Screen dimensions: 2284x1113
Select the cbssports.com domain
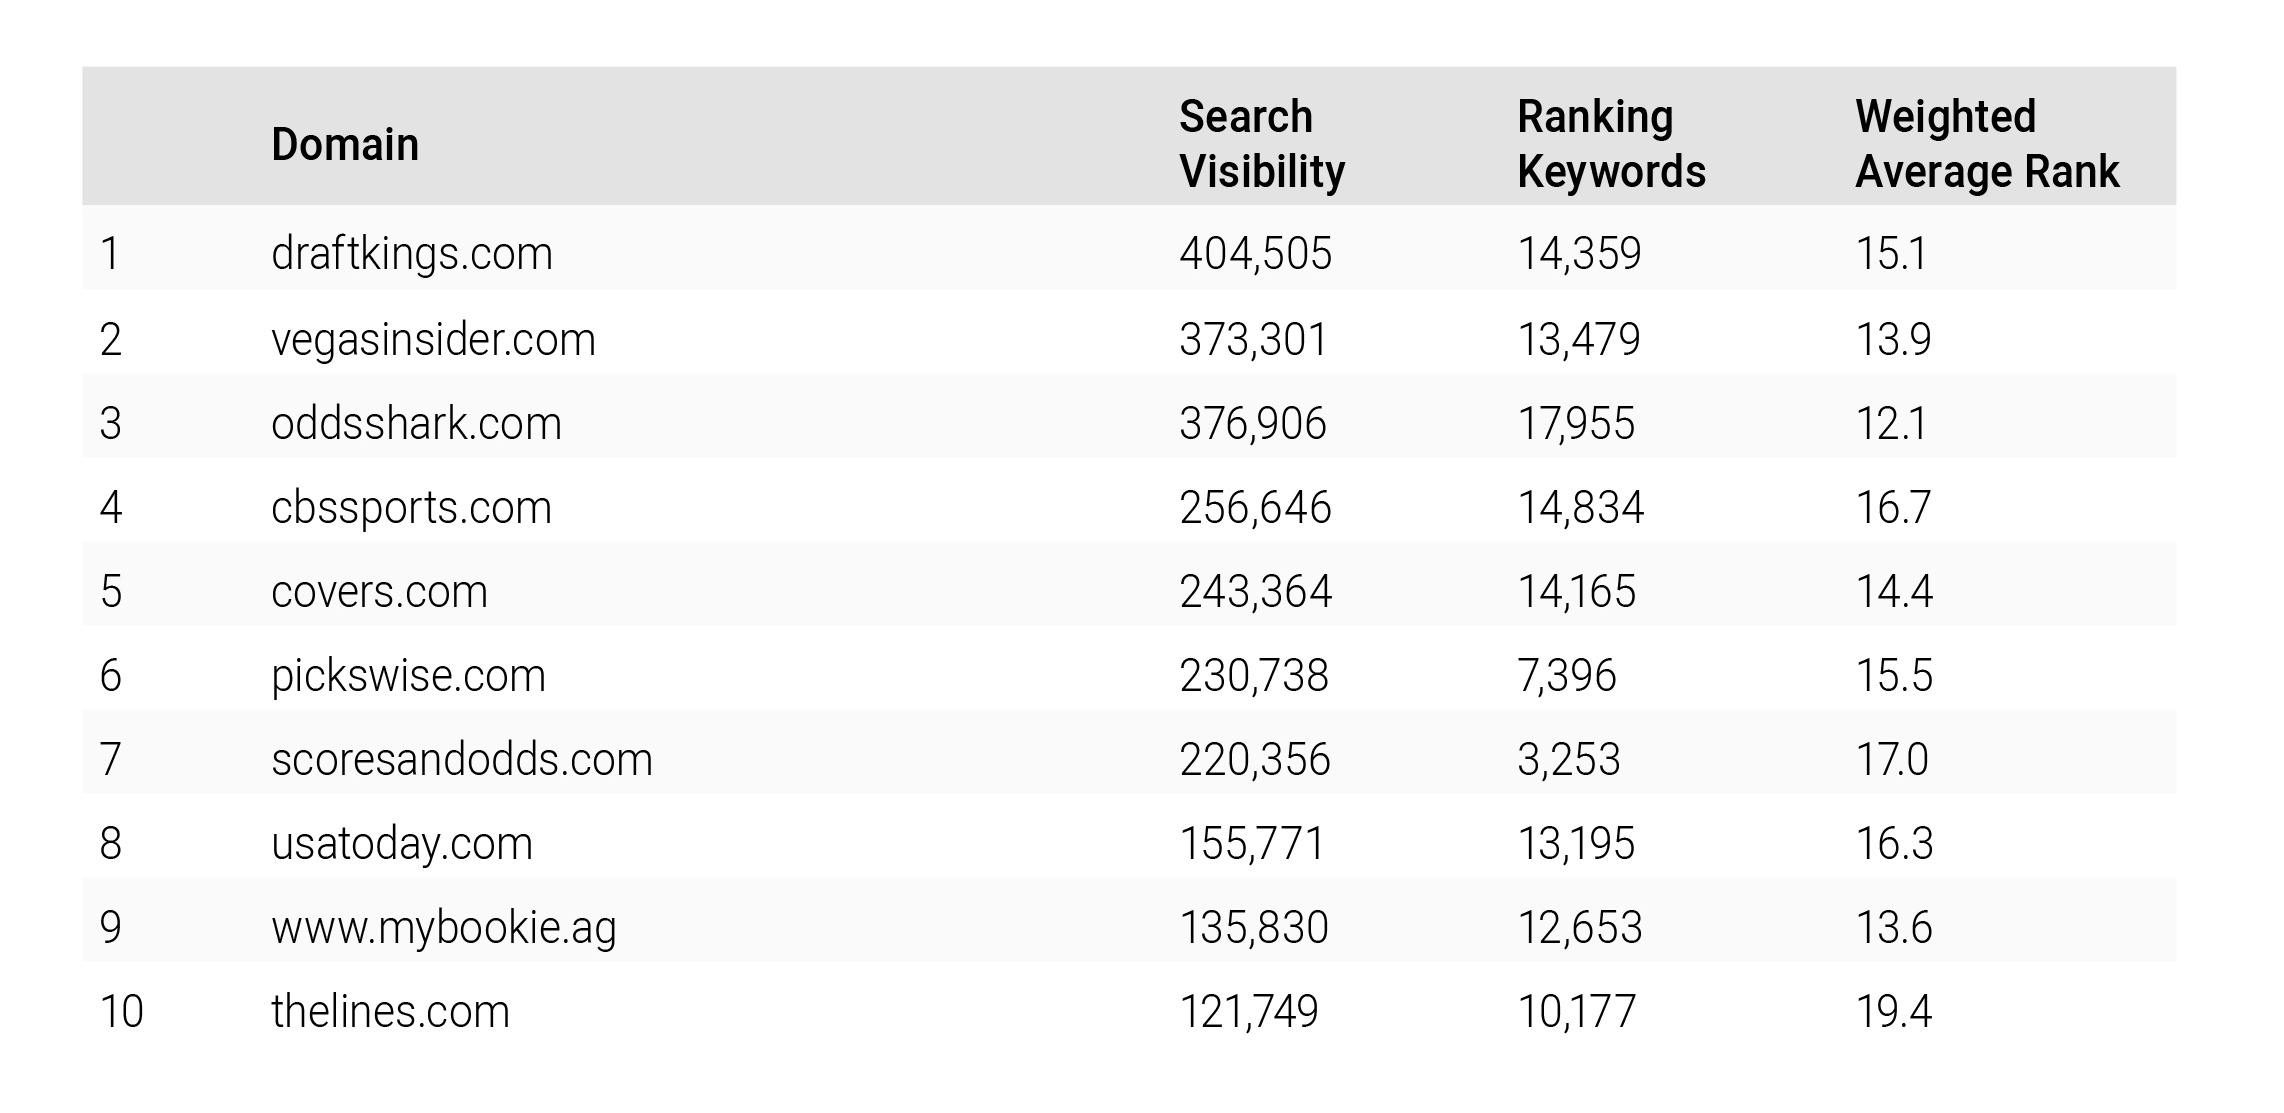click(x=411, y=507)
